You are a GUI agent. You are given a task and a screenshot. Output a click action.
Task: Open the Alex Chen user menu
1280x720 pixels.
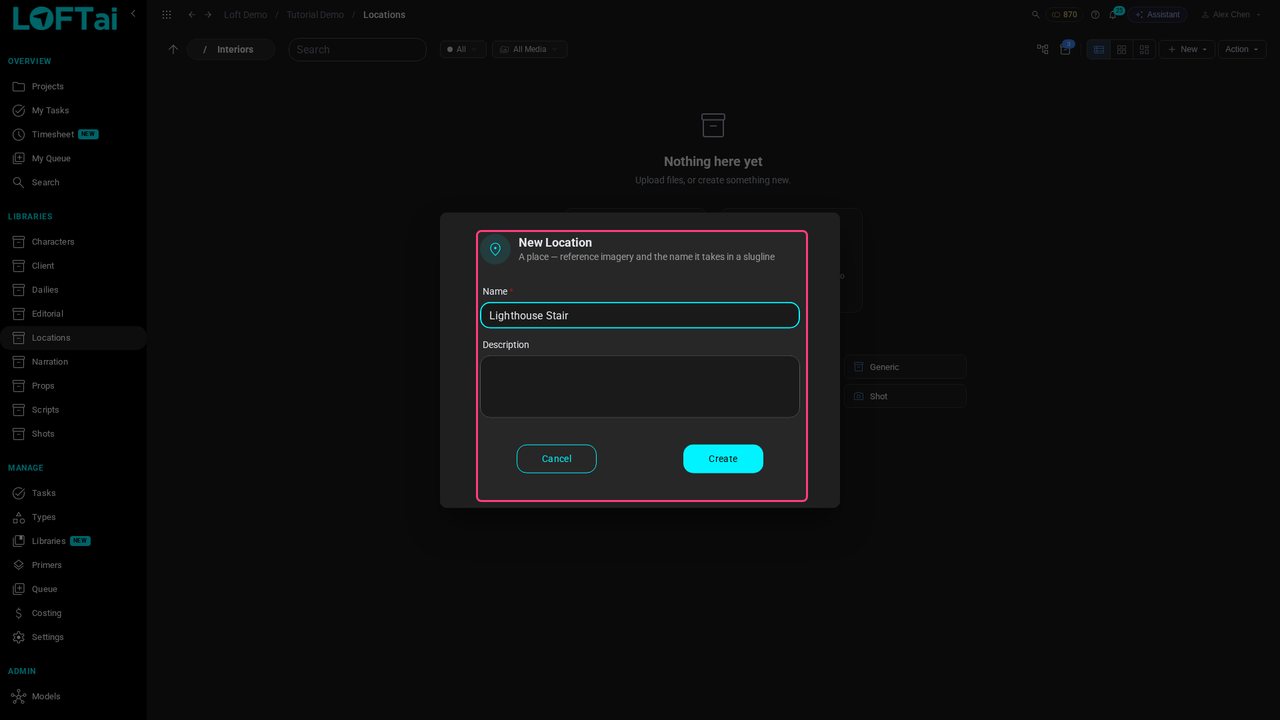point(1231,15)
